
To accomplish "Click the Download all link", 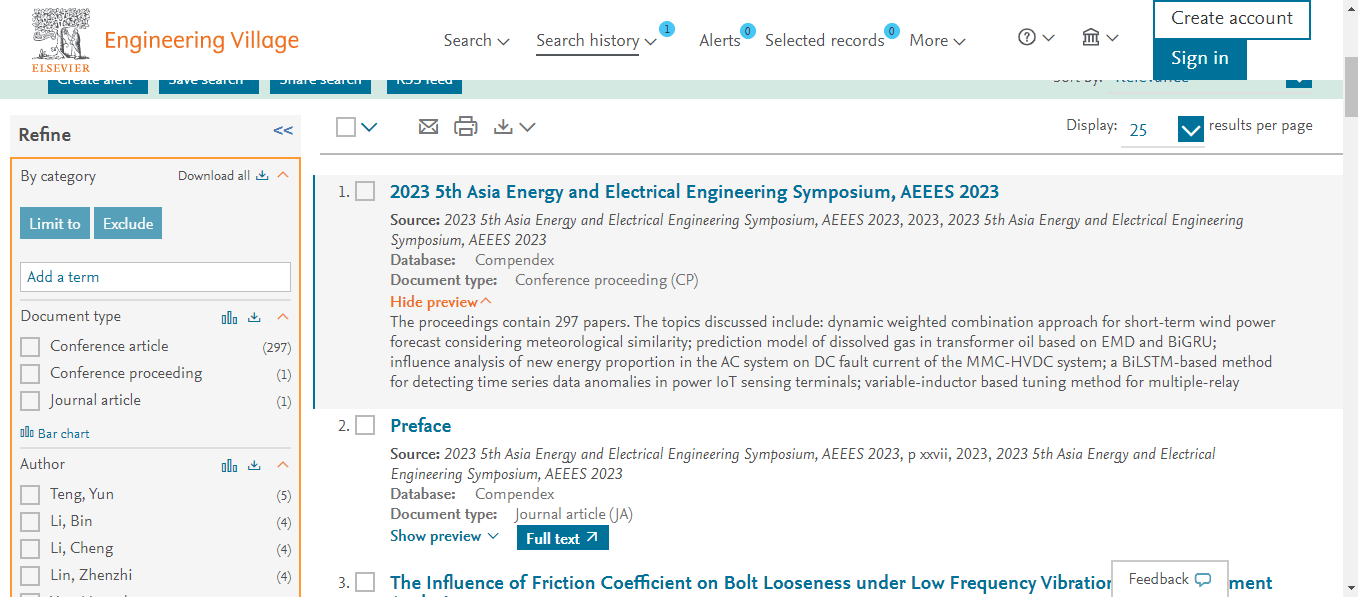I will (x=214, y=176).
